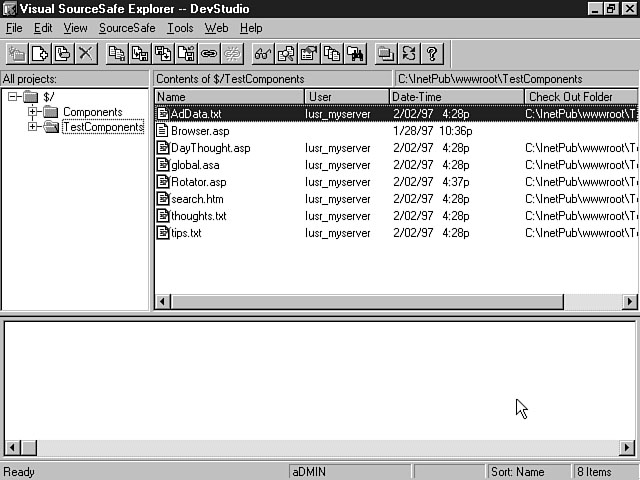The width and height of the screenshot is (640, 480).
Task: Collapse the $/ root project
Action: coord(14,97)
